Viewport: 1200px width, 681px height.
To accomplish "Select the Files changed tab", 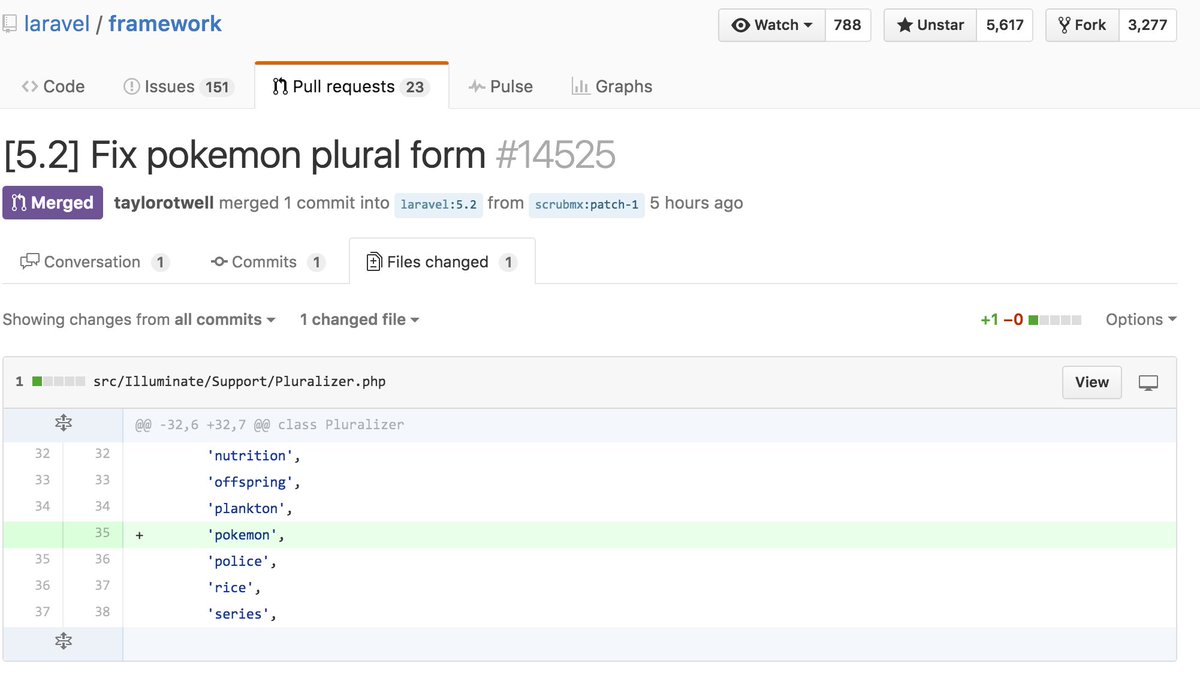I will [x=442, y=262].
